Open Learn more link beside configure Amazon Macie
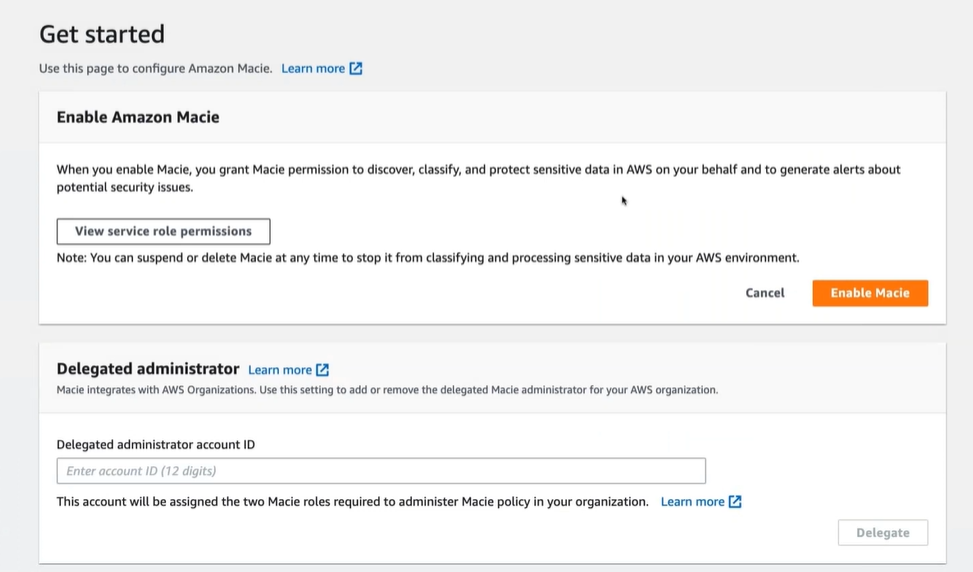 pyautogui.click(x=313, y=68)
